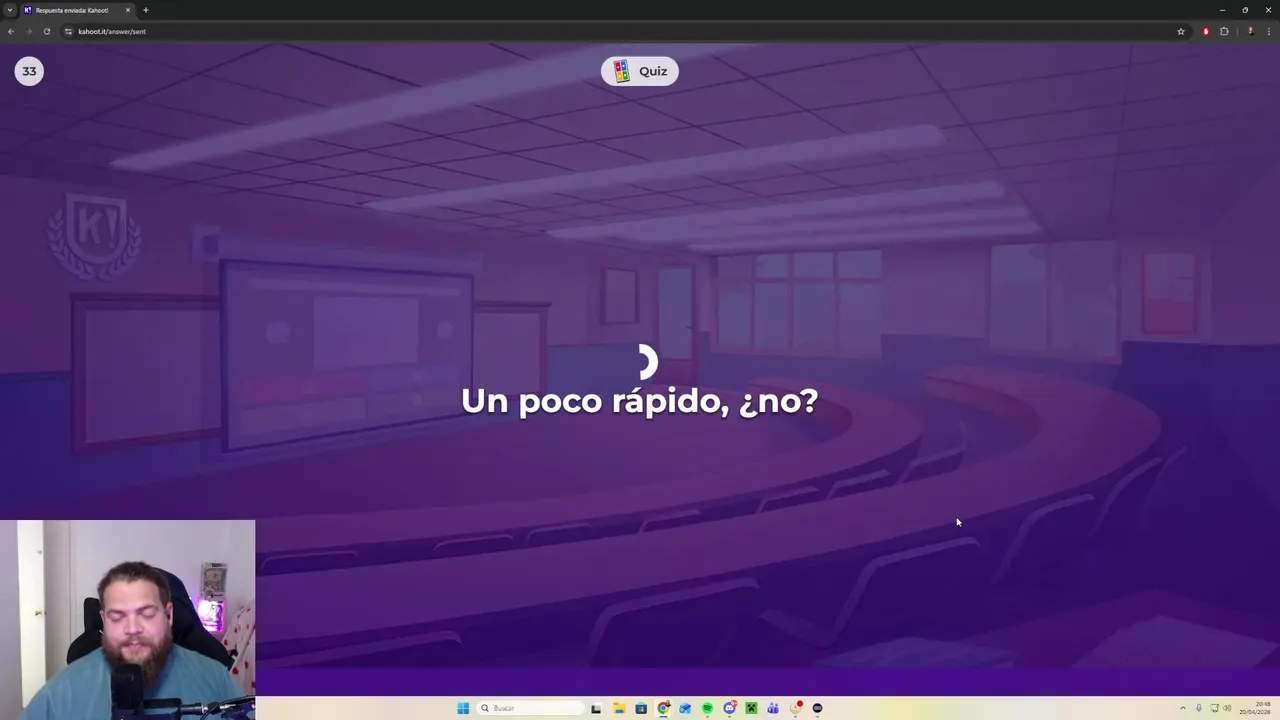Viewport: 1280px width, 720px height.
Task: Show hidden system tray icons
Action: coord(1183,708)
